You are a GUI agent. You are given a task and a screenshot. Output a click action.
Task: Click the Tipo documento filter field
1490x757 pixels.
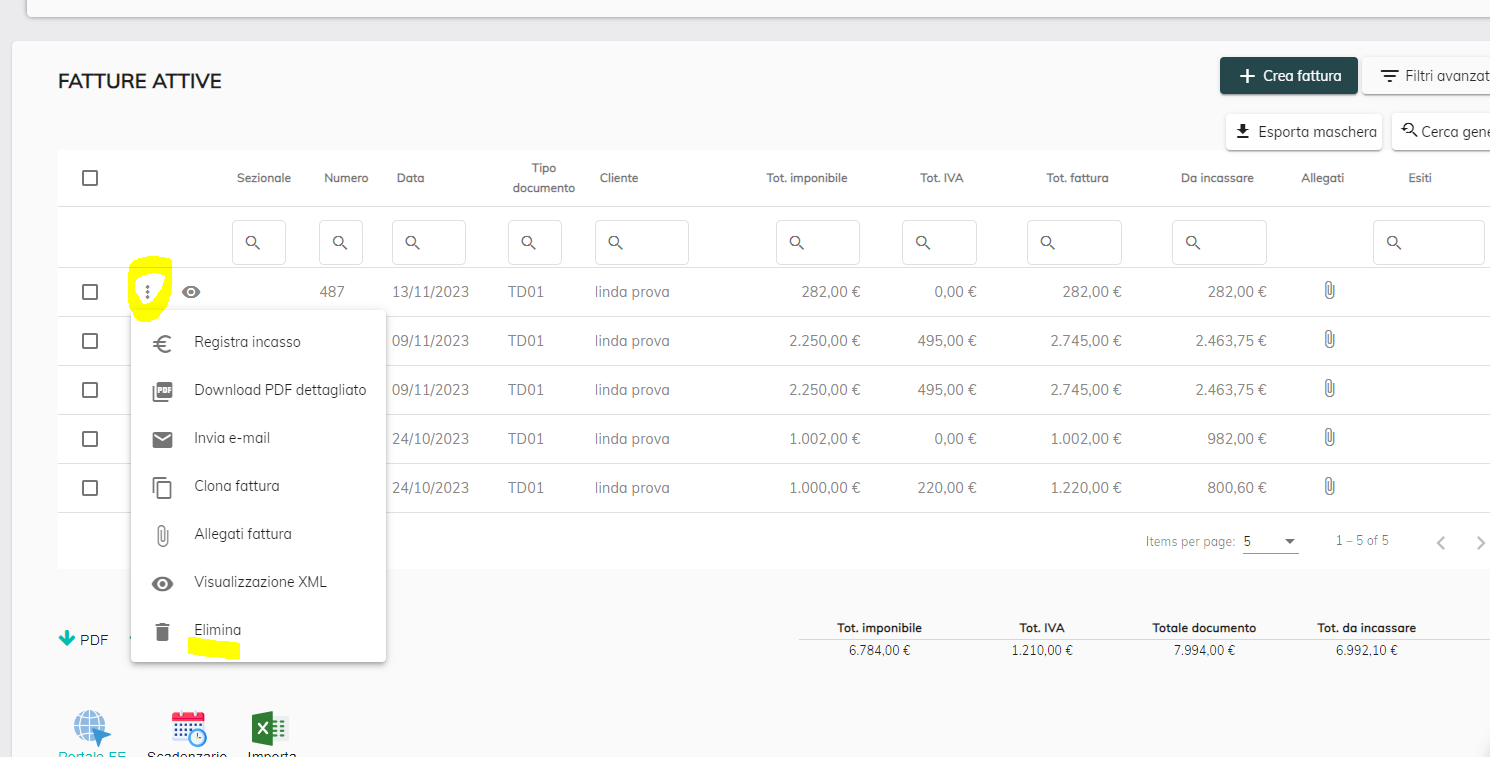pyautogui.click(x=535, y=242)
